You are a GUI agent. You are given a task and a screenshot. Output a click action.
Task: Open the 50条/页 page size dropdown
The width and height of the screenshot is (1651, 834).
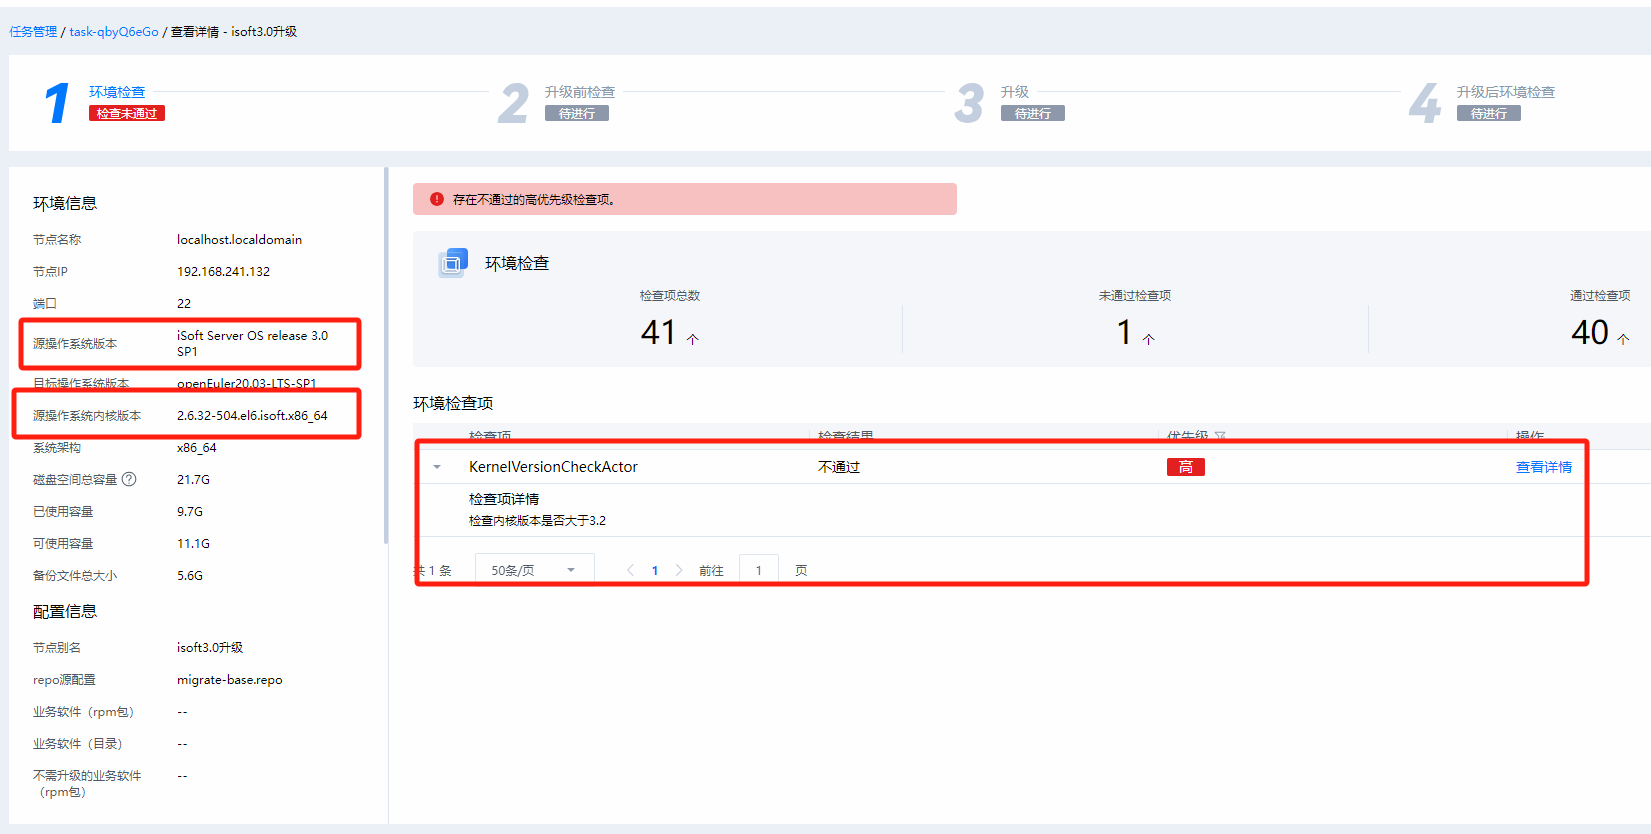point(534,570)
